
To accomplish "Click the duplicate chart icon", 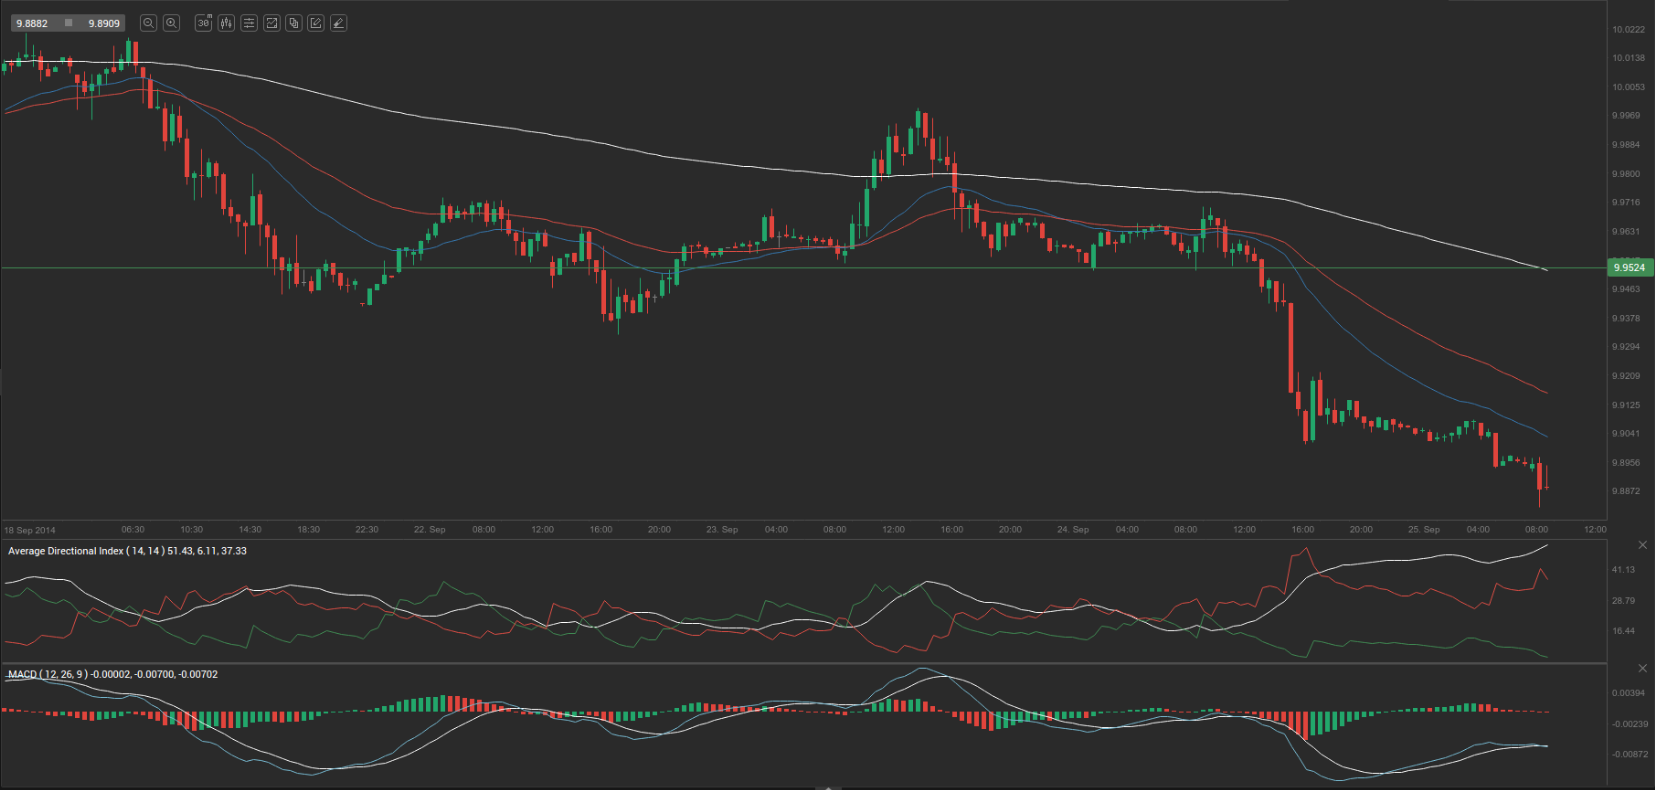I will click(x=294, y=23).
